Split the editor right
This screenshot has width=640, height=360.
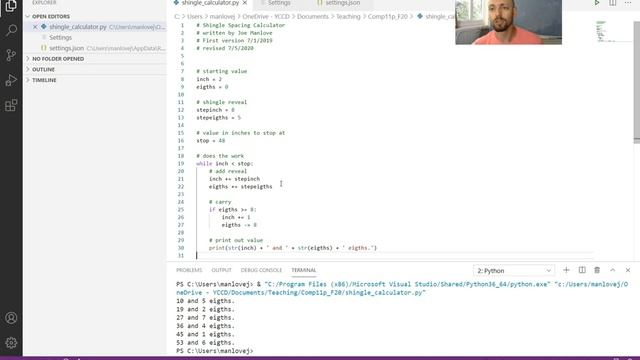click(x=613, y=3)
